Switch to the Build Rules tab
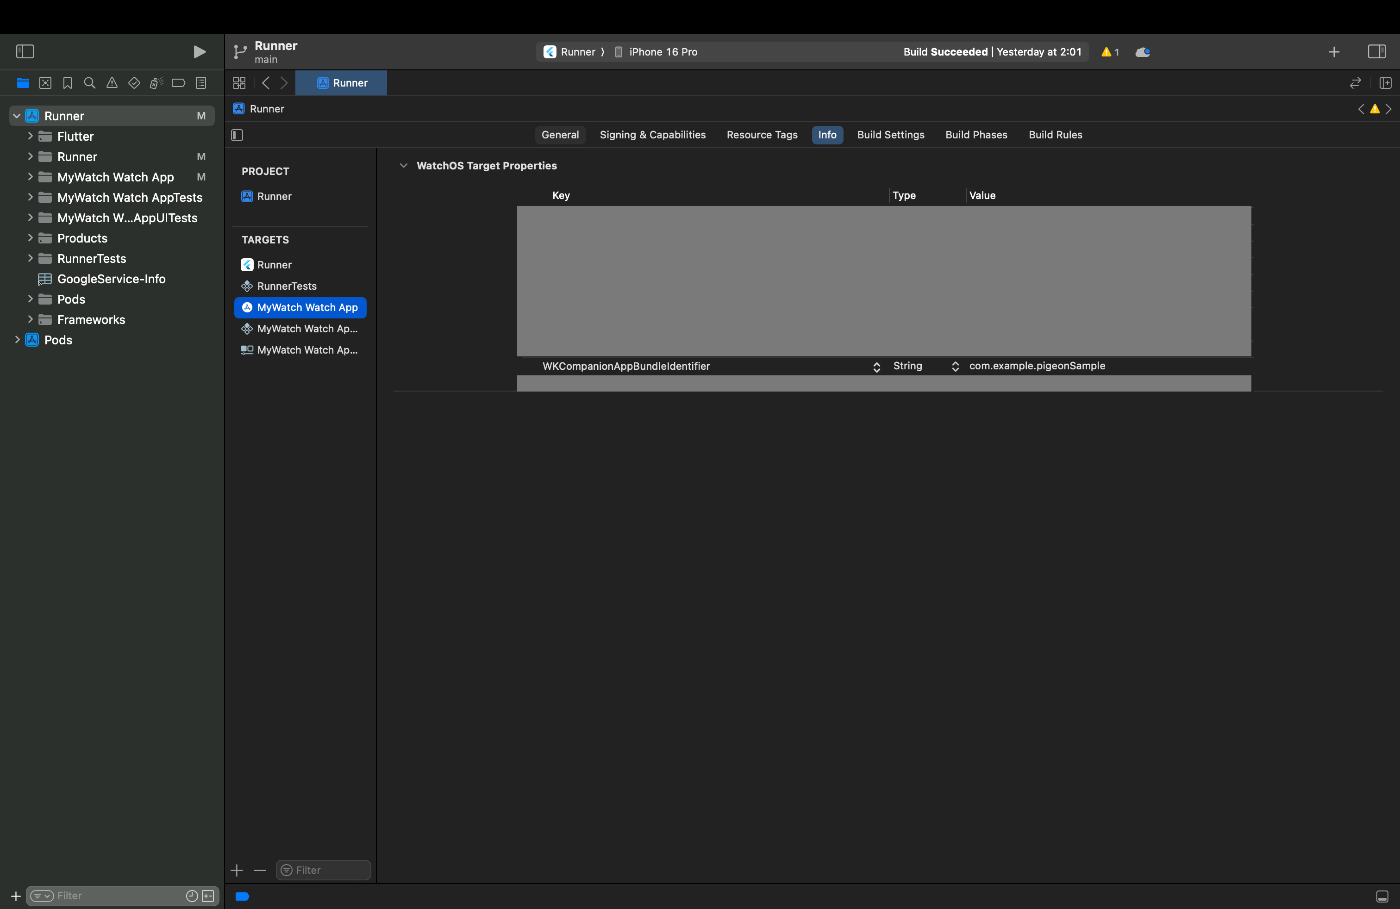 (x=1056, y=135)
